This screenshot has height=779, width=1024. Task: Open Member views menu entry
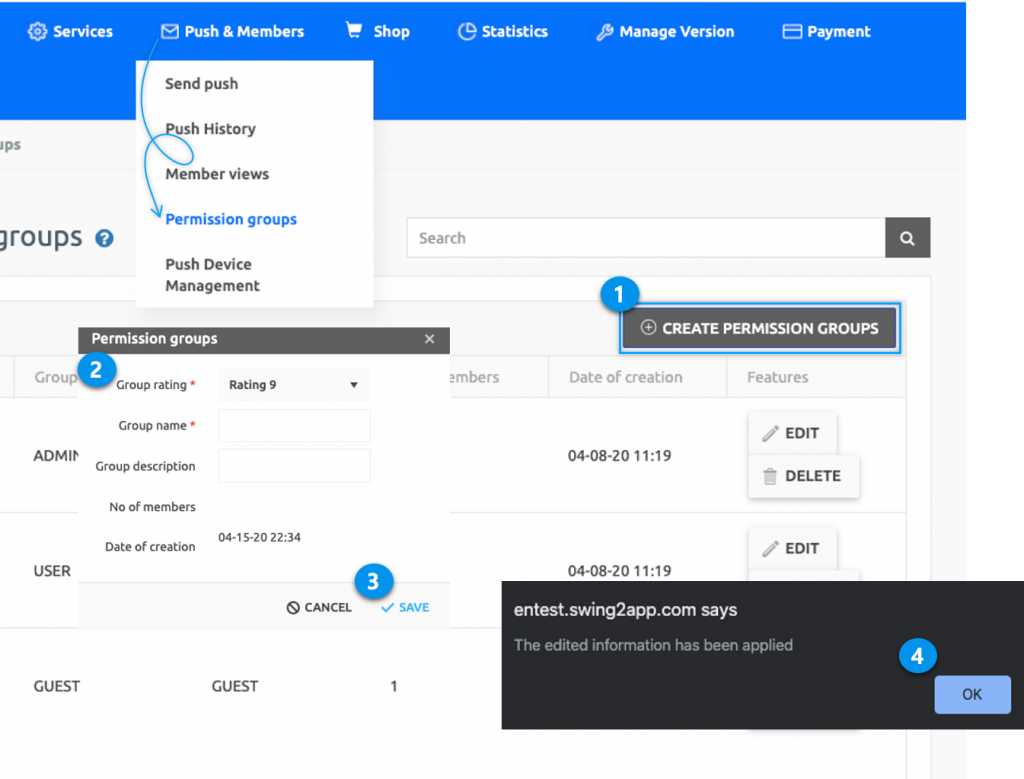(216, 173)
